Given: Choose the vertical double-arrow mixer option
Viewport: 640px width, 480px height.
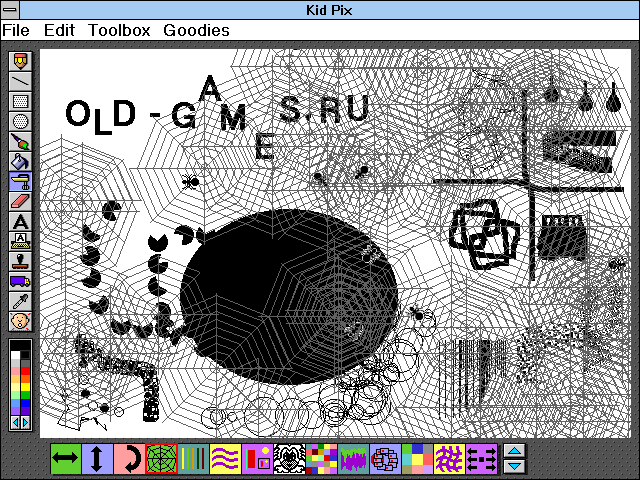Looking at the screenshot, I should tap(97, 459).
